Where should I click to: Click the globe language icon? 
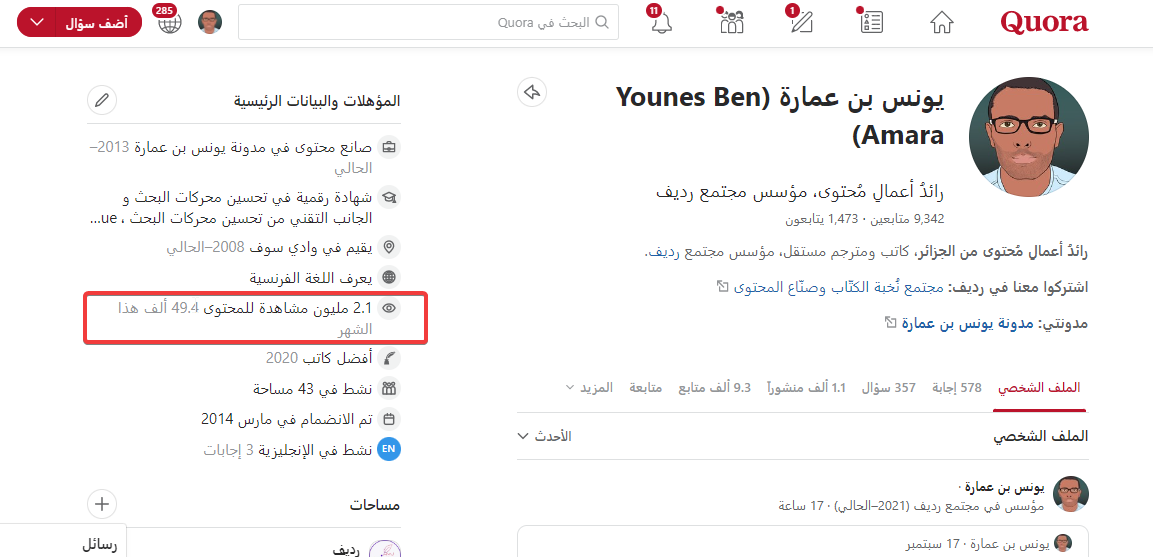[170, 23]
